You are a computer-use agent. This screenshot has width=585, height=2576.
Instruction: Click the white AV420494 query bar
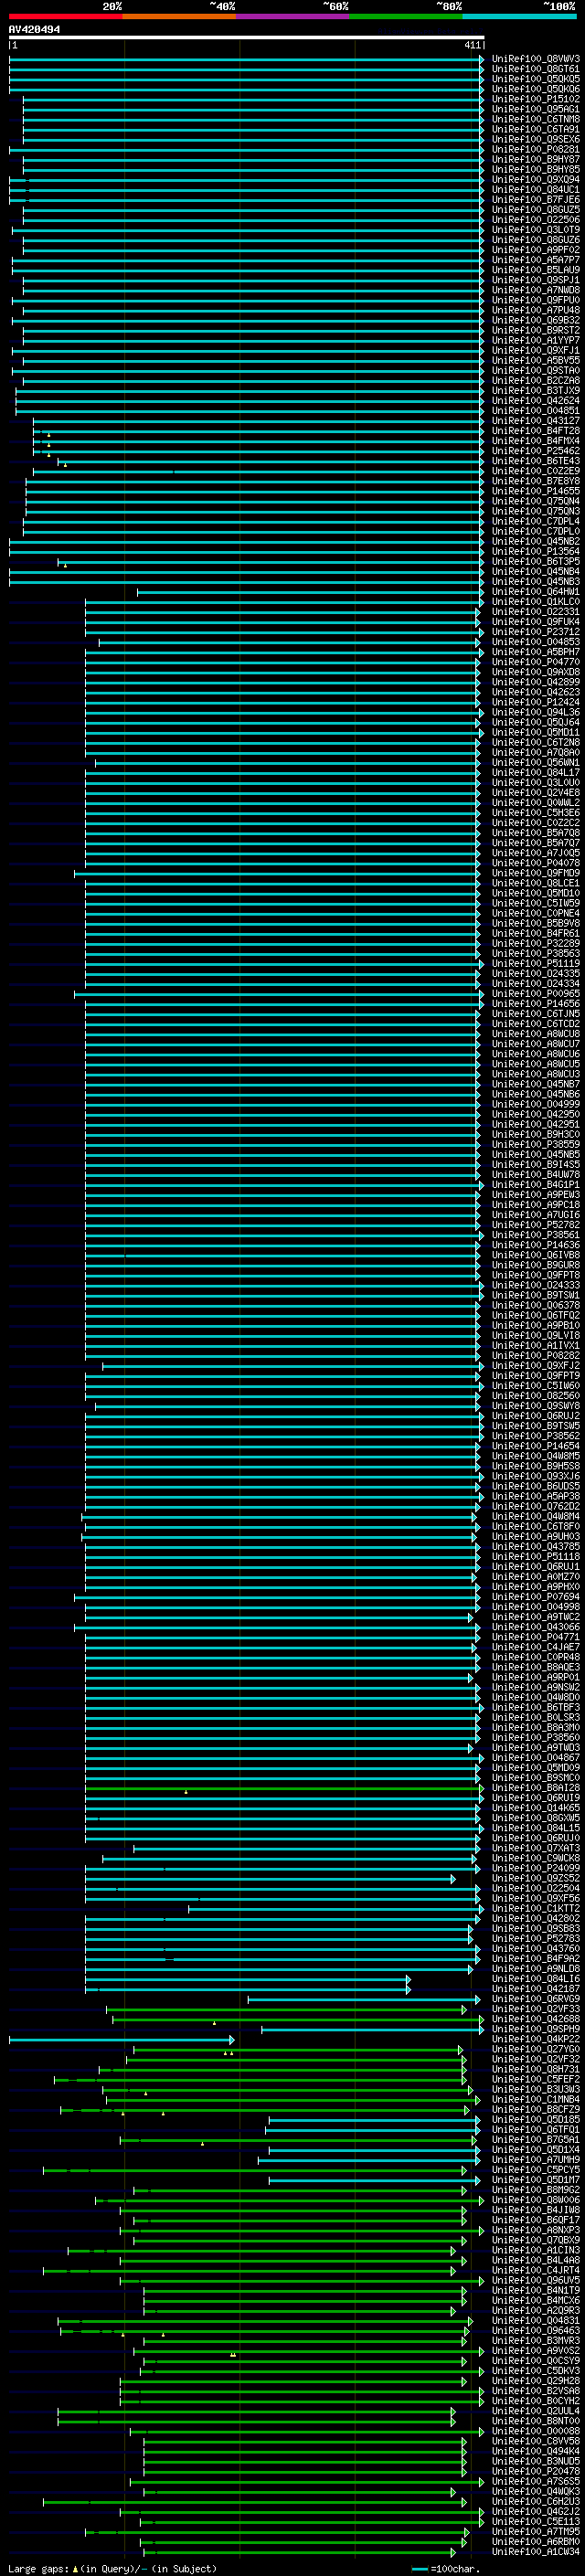(246, 37)
